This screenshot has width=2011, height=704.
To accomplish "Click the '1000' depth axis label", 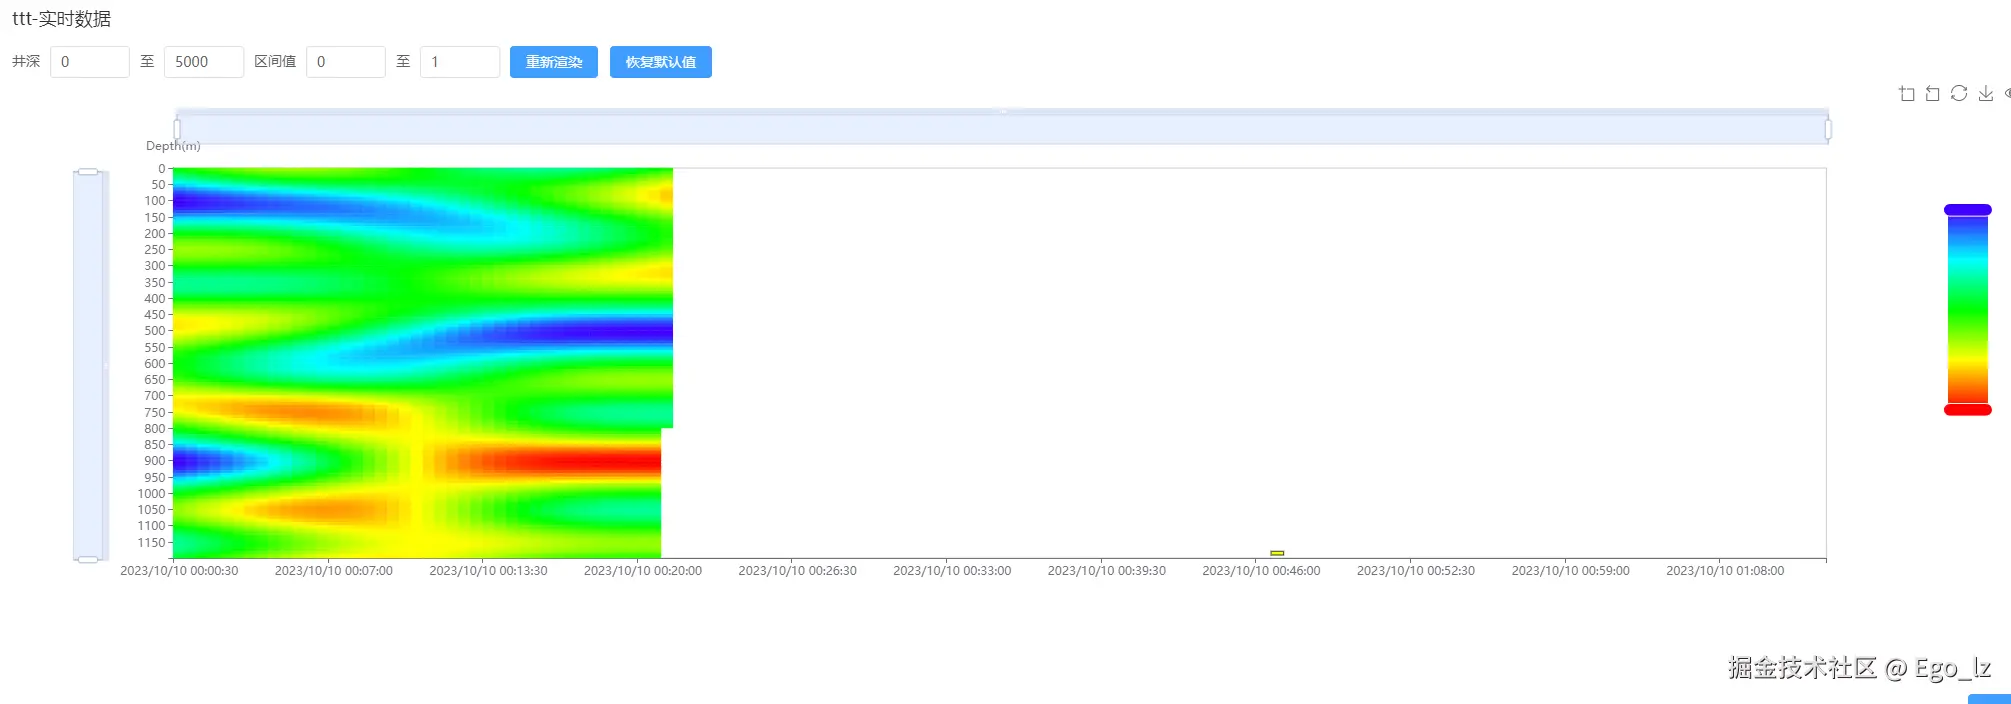I will click(x=152, y=494).
